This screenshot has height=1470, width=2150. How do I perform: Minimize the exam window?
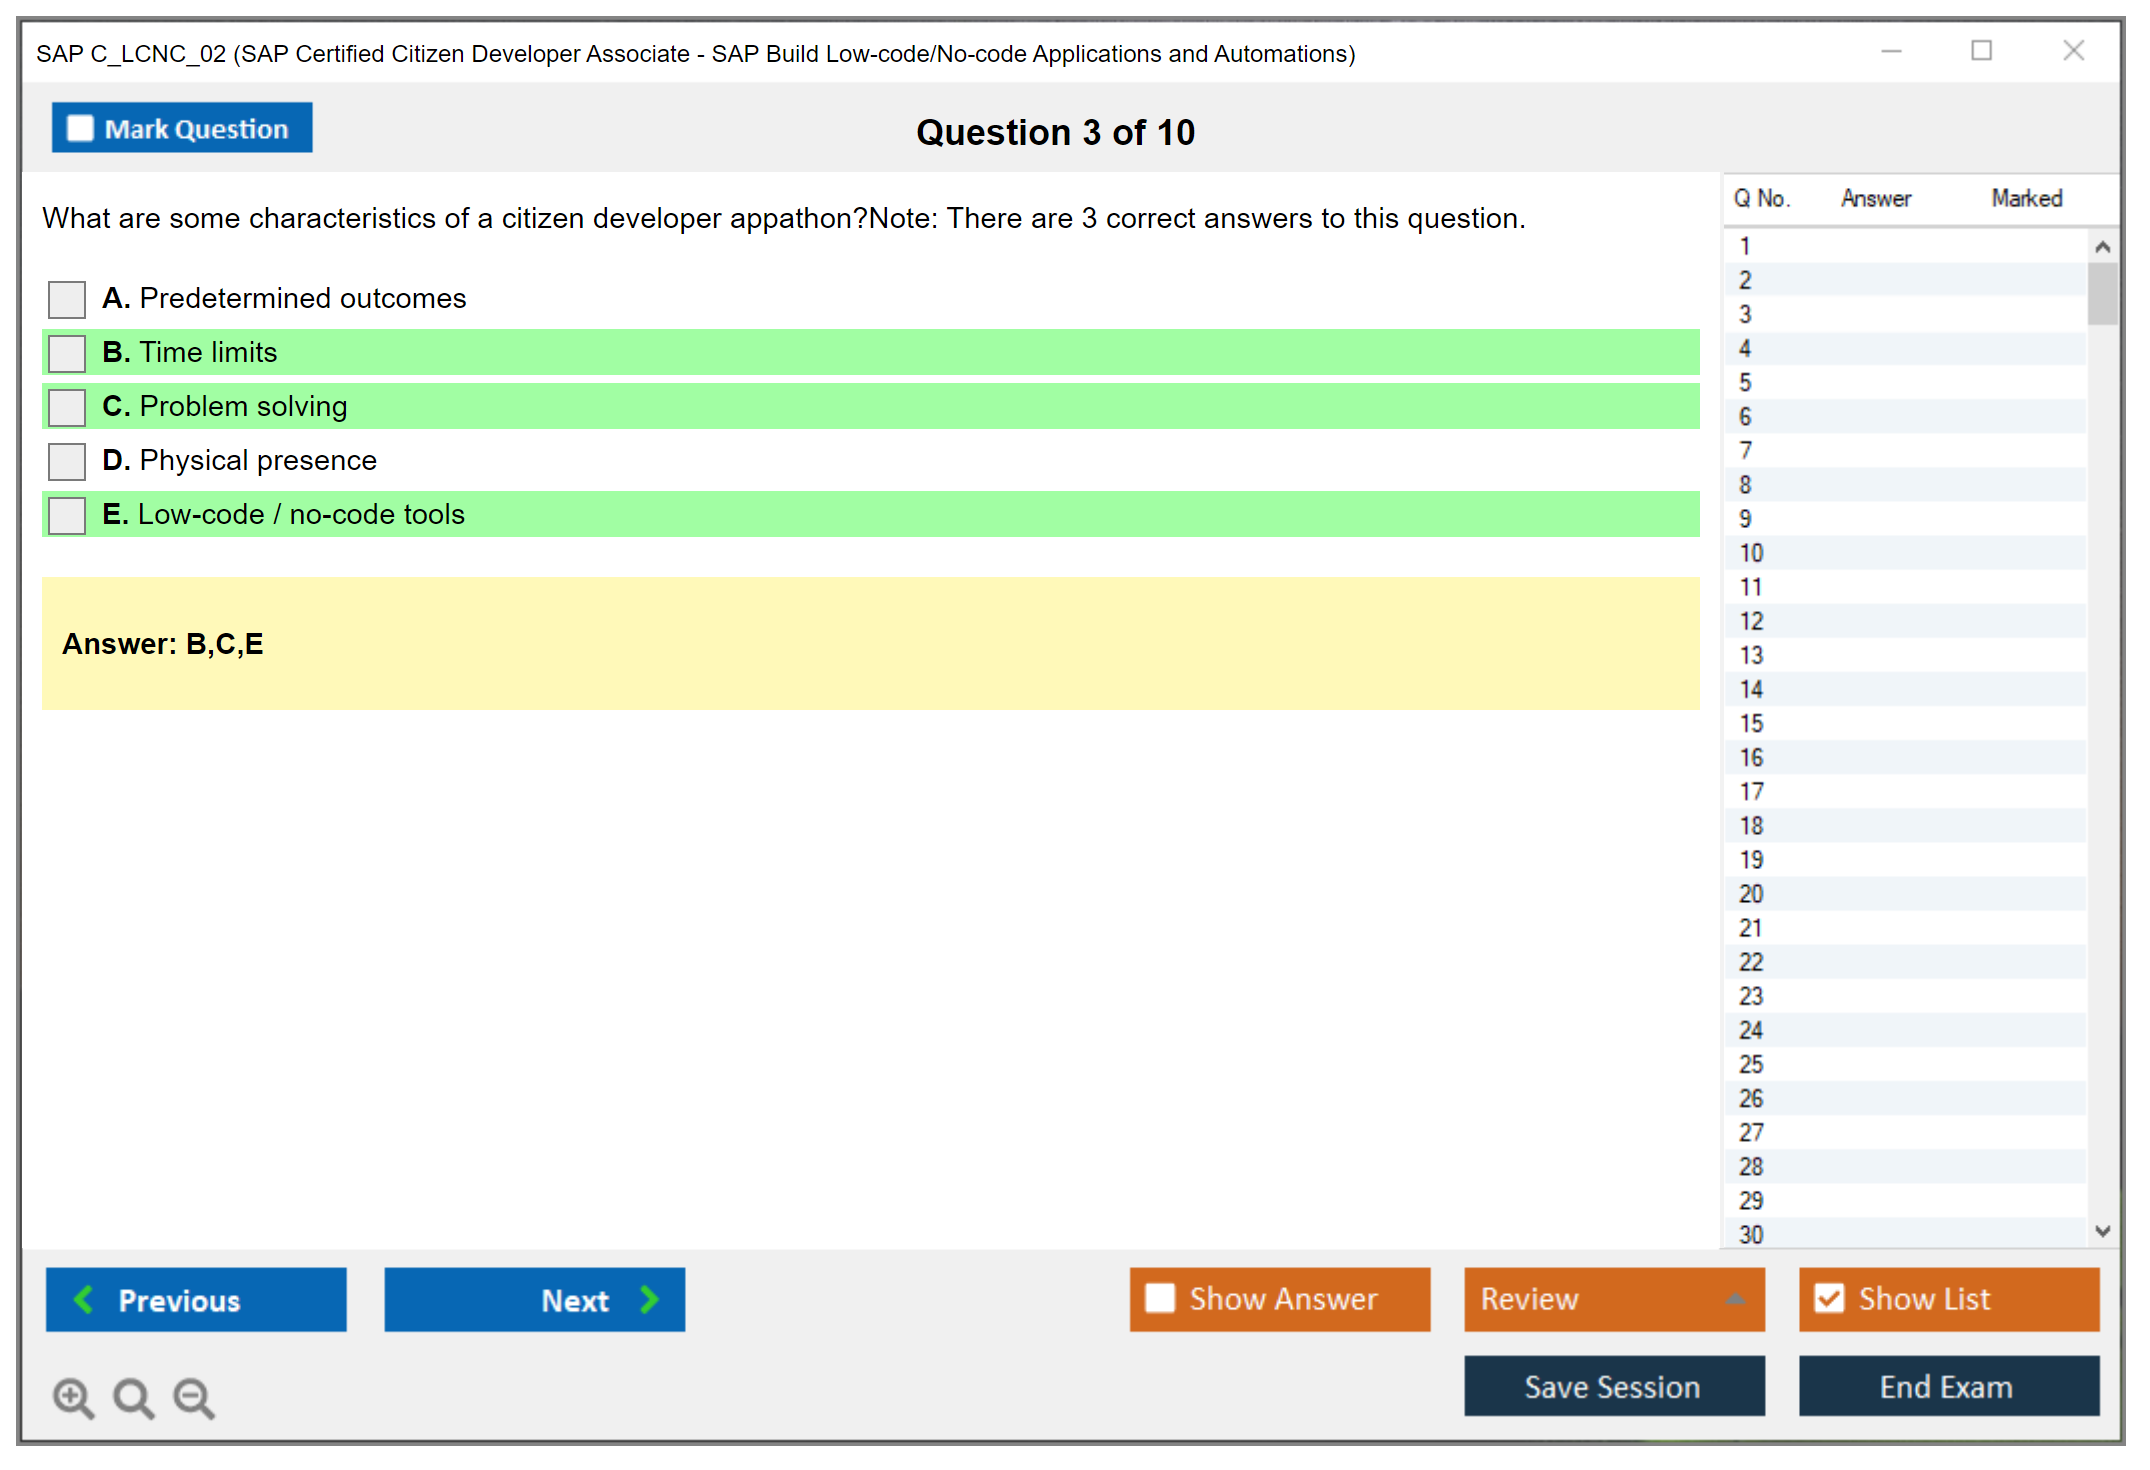coord(1891,51)
